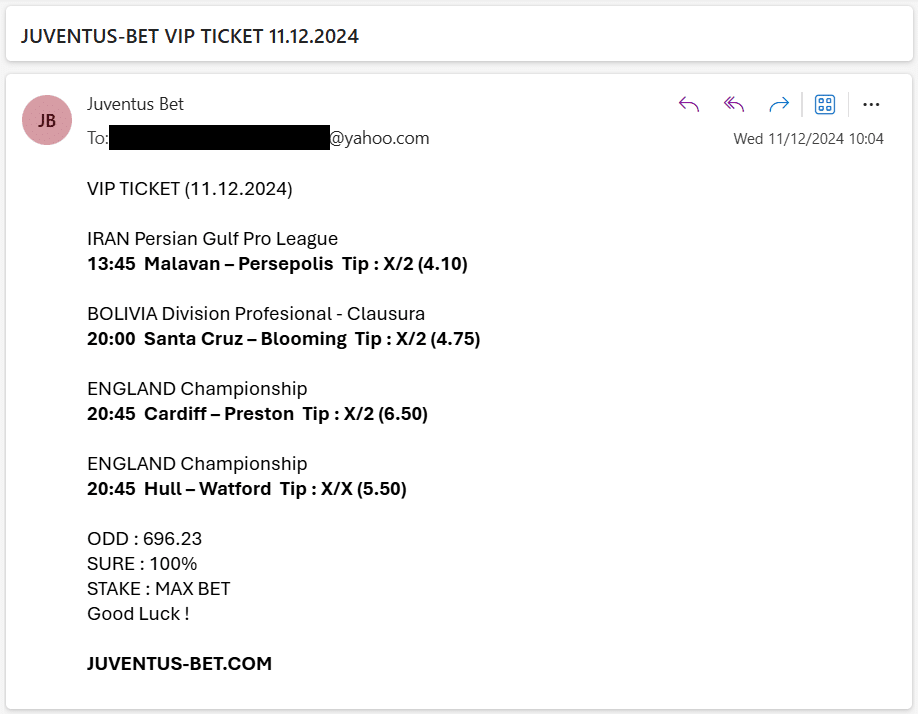This screenshot has height=714, width=919.
Task: Click the VIP TICKET (11.12.2024) heading
Action: (x=190, y=189)
